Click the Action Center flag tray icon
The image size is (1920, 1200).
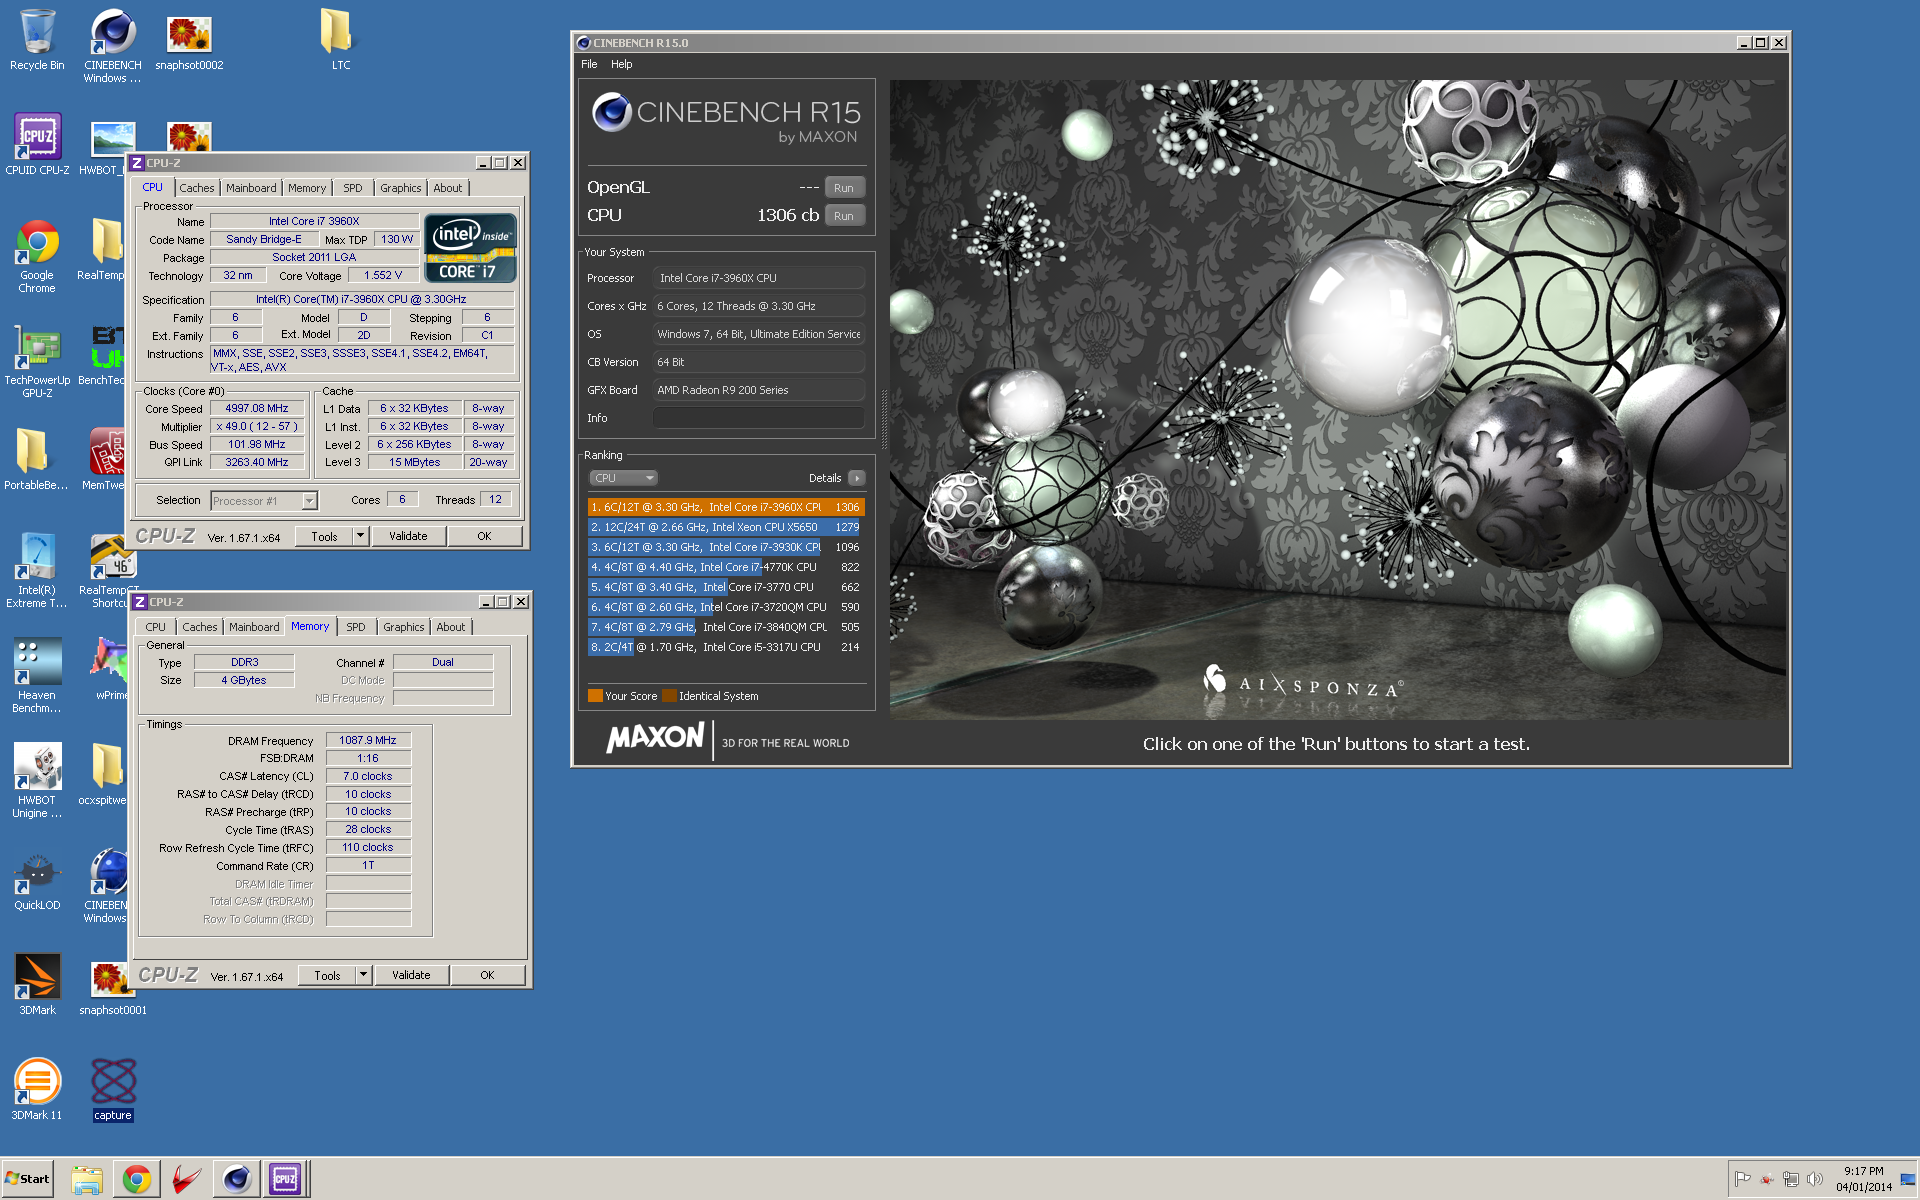1742,1179
